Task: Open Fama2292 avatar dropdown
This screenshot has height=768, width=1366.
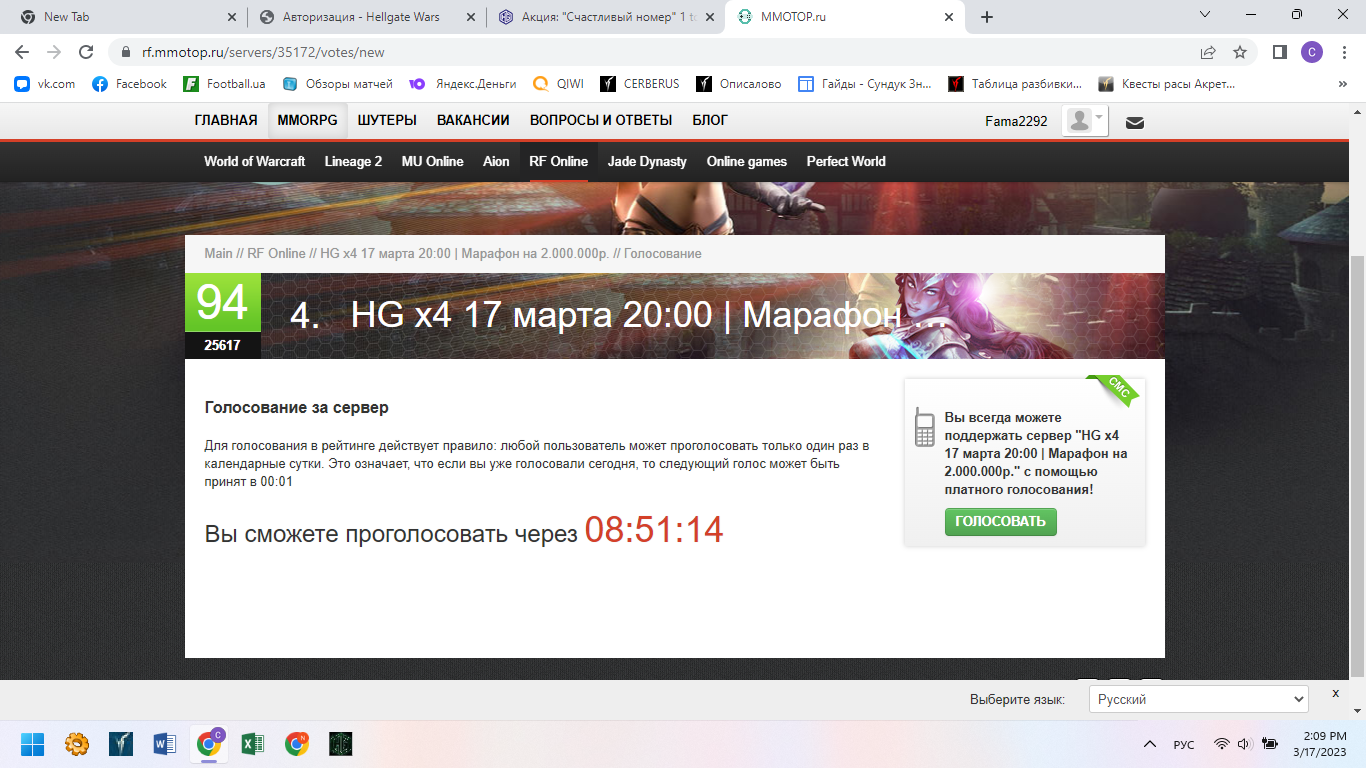Action: pyautogui.click(x=1085, y=120)
